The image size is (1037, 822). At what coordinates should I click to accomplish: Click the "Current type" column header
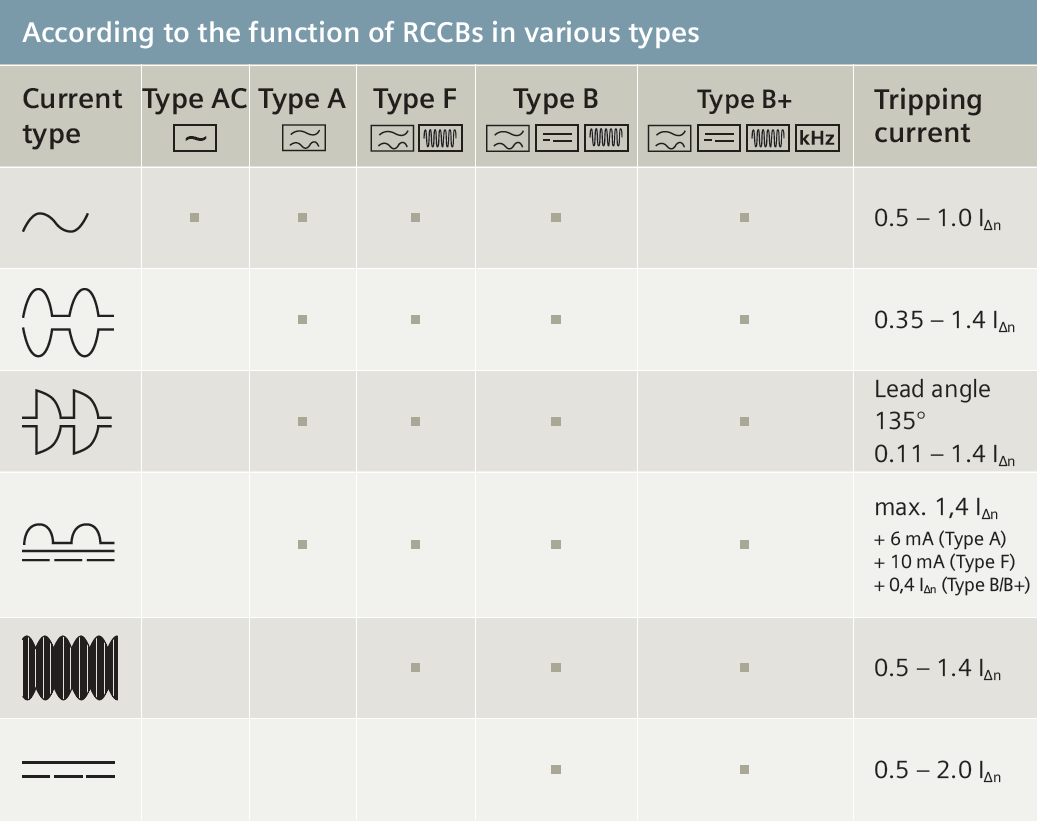72,116
